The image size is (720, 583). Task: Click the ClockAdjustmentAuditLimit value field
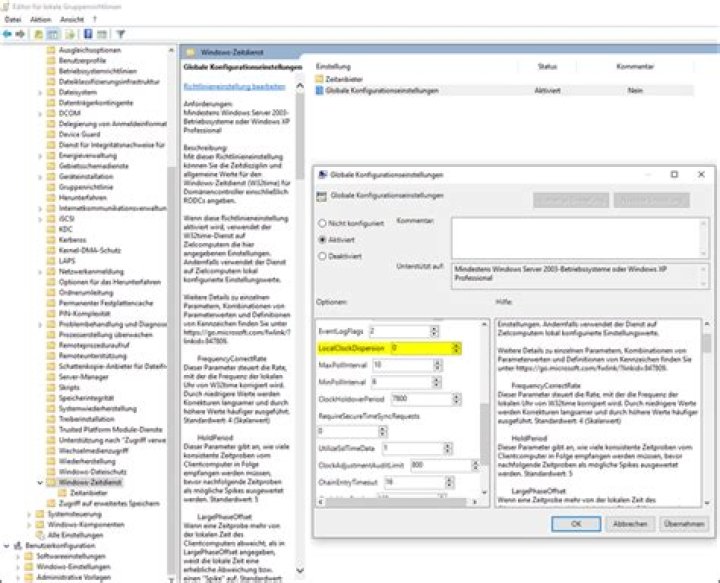coord(441,465)
